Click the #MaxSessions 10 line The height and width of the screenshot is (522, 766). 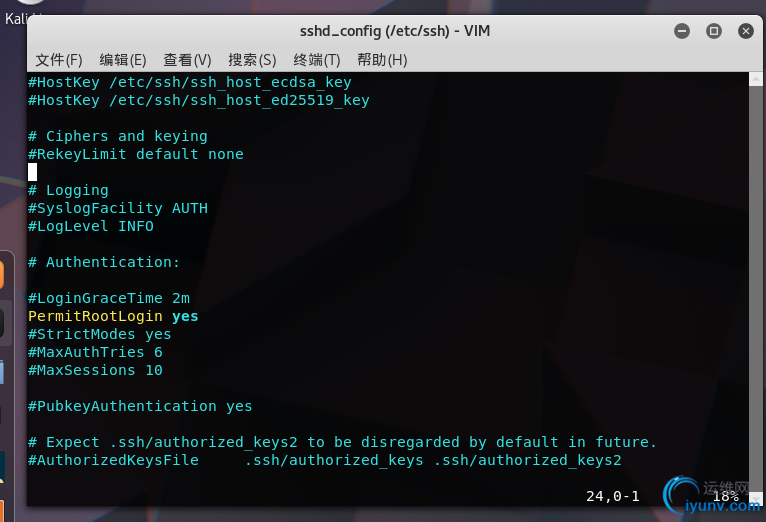coord(95,370)
